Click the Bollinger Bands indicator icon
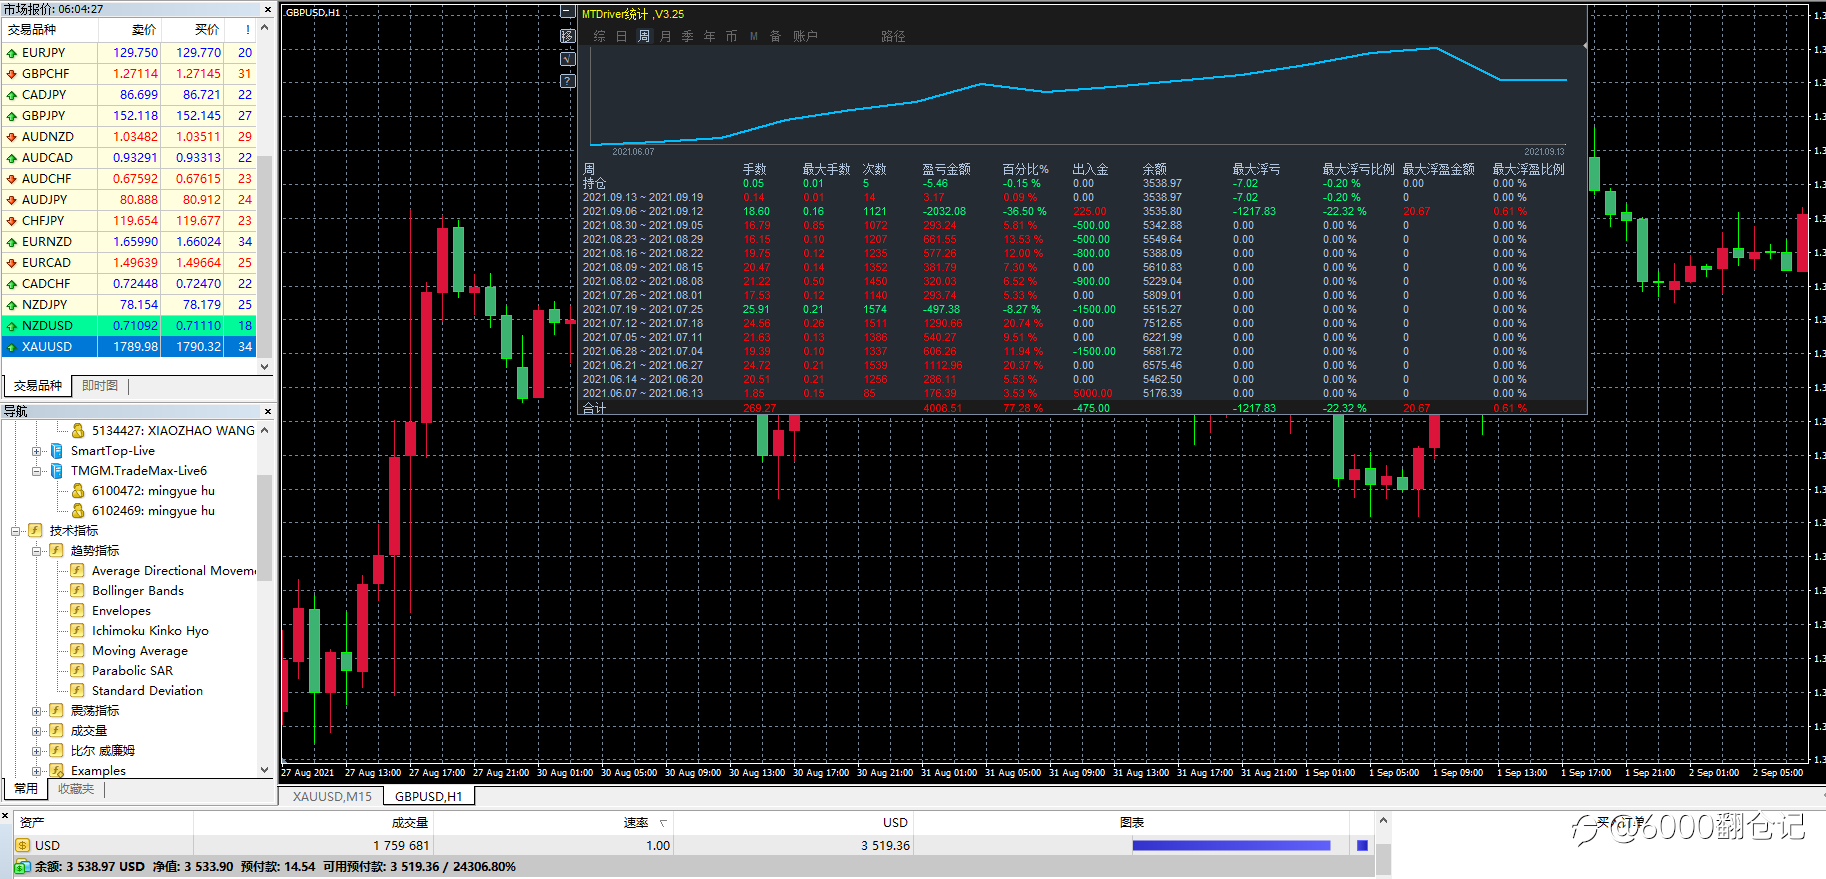This screenshot has width=1826, height=879. [x=77, y=591]
